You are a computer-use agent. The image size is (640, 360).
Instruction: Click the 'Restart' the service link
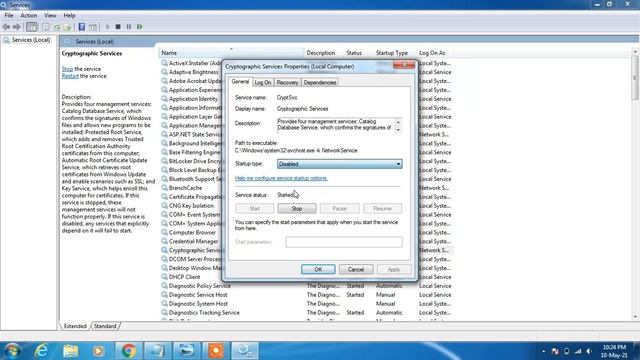point(70,76)
